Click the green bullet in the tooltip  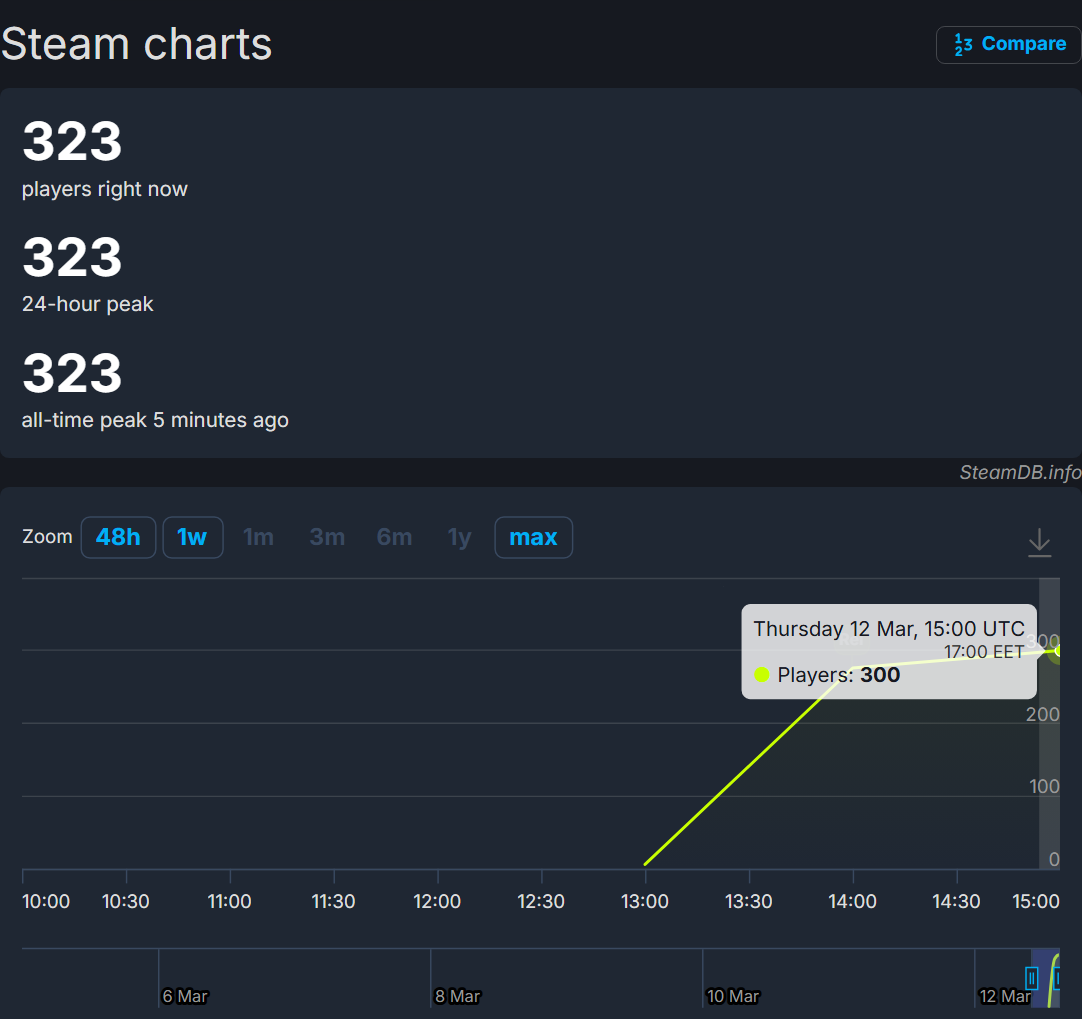[x=762, y=675]
